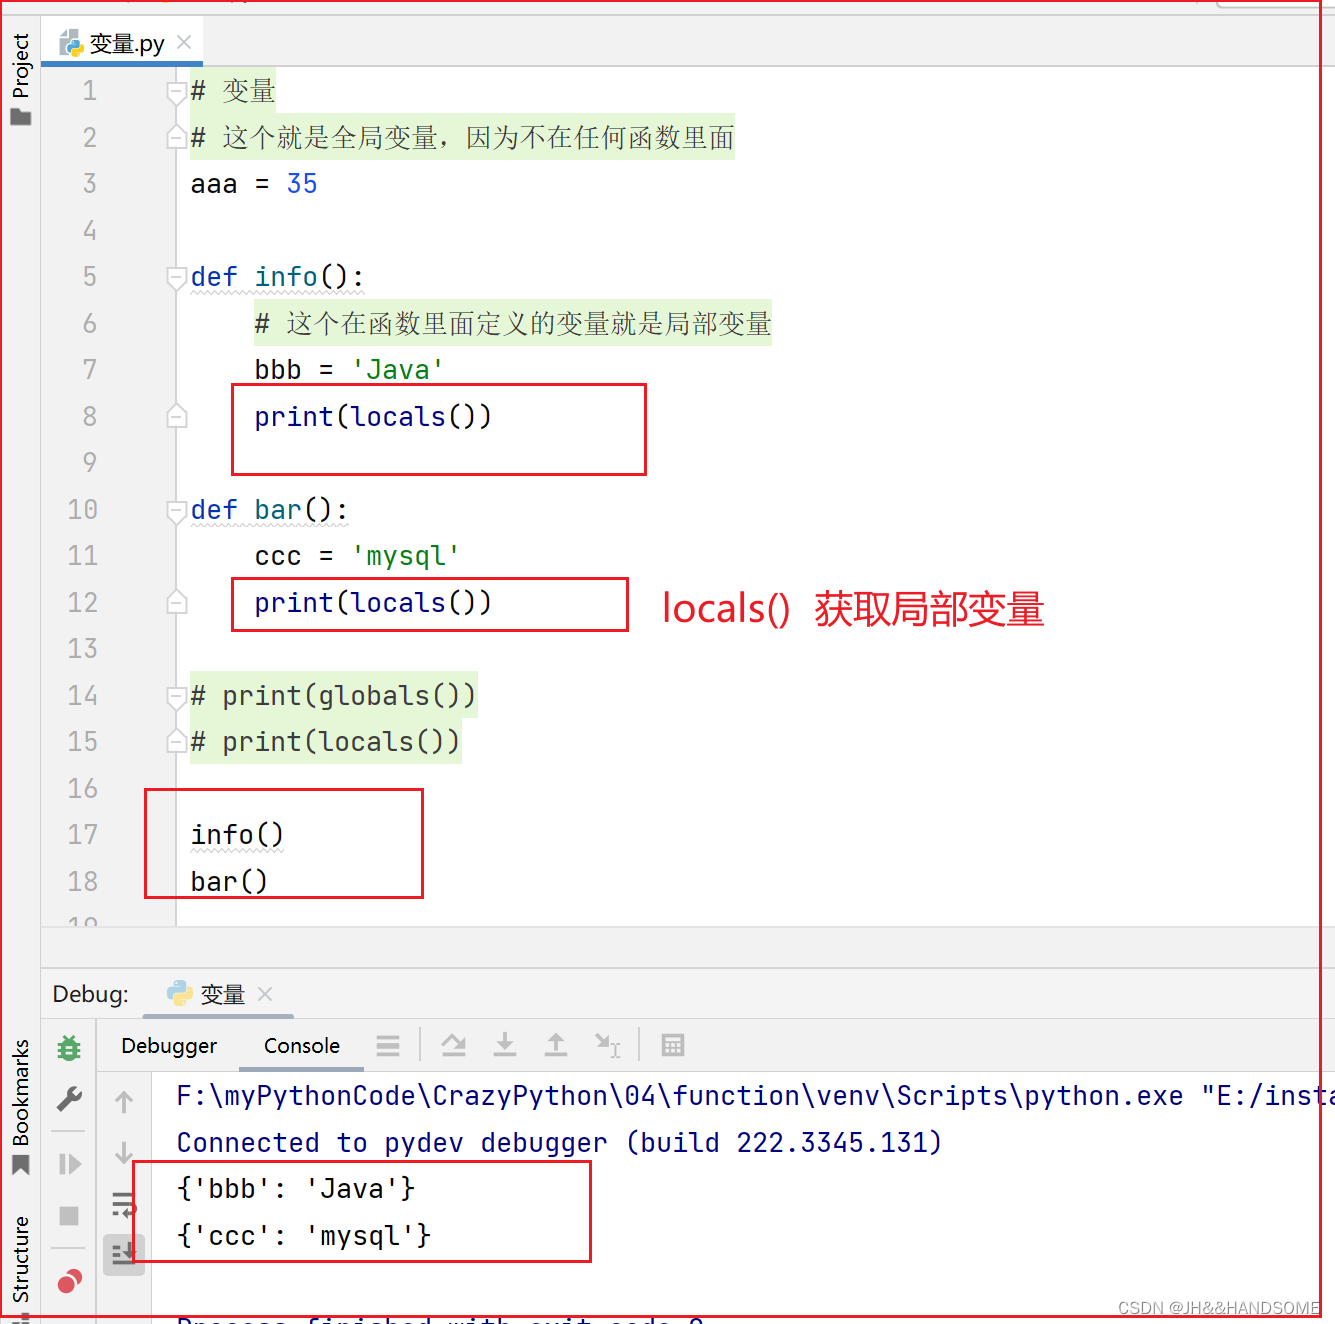Click the {'bbb': 'Java'} console output

coord(296,1189)
